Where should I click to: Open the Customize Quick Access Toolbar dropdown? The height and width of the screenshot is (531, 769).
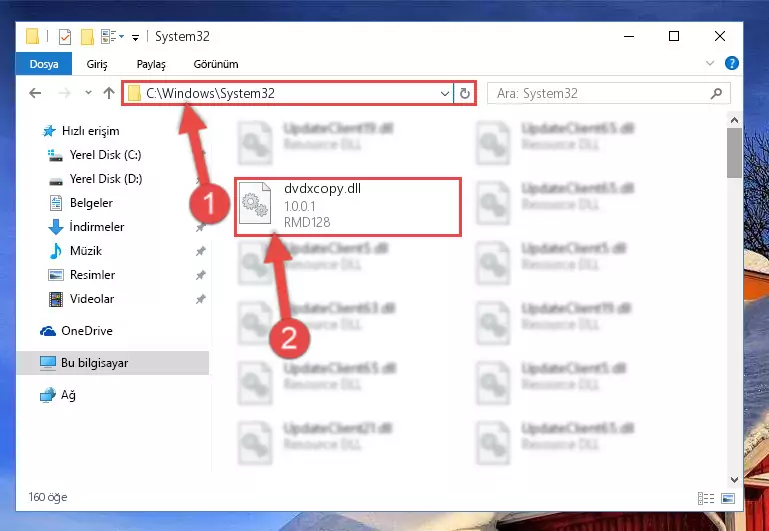coord(135,37)
